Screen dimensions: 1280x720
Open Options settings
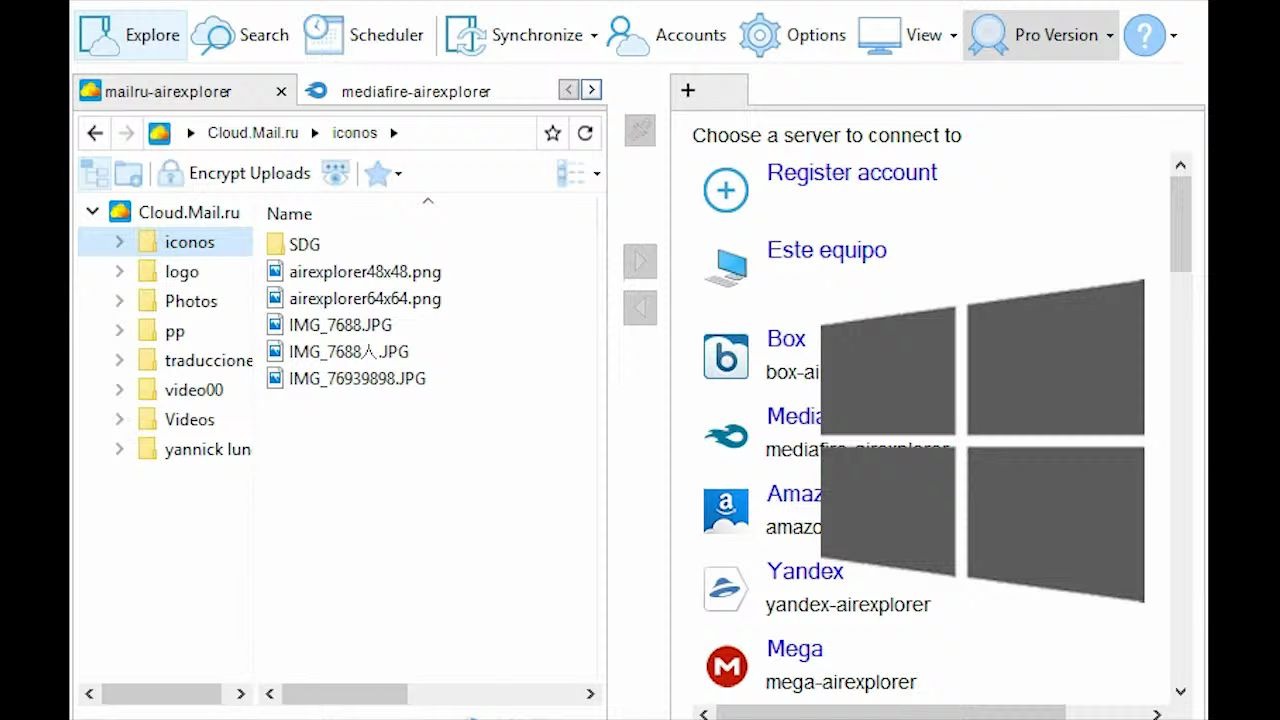(x=793, y=35)
